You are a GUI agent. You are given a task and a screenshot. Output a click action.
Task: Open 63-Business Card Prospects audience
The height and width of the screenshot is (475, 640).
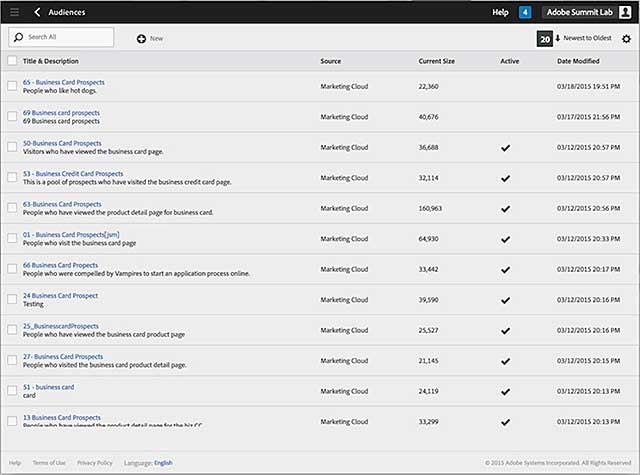[62, 204]
